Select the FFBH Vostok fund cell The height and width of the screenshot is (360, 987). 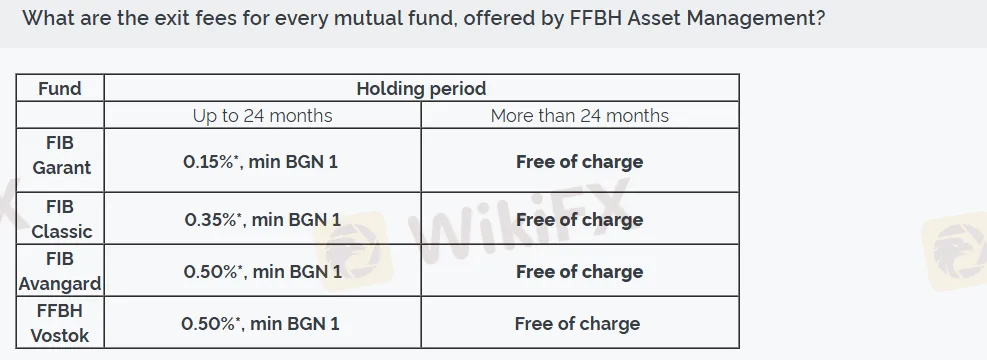pyautogui.click(x=60, y=322)
